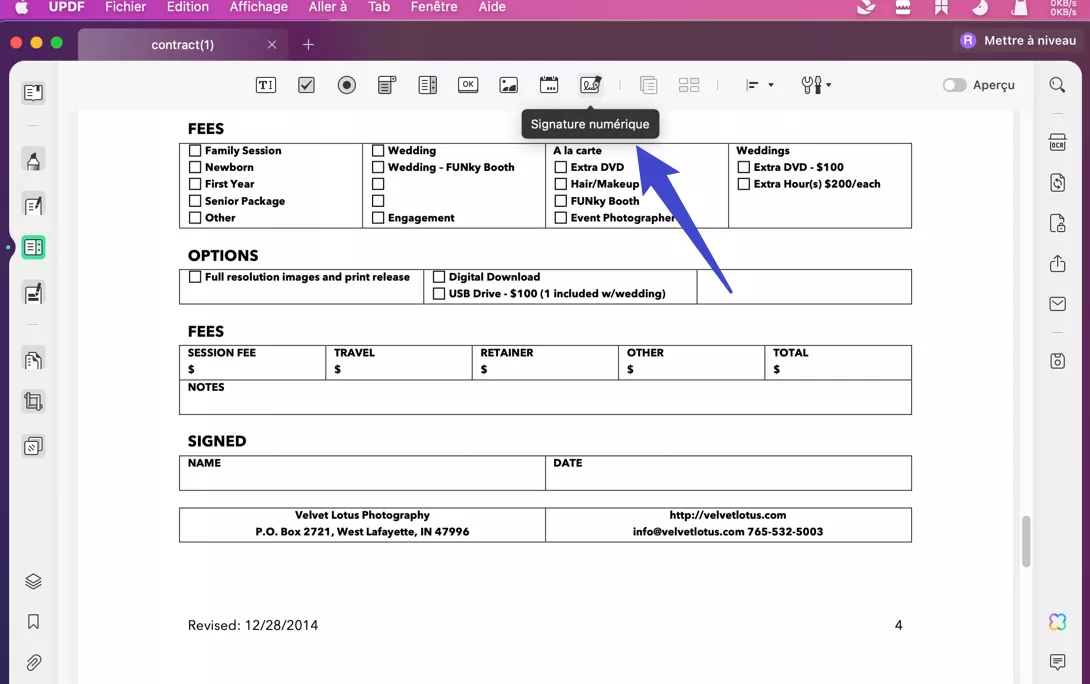
Task: Open the Attachments paperclip icon
Action: [33, 662]
